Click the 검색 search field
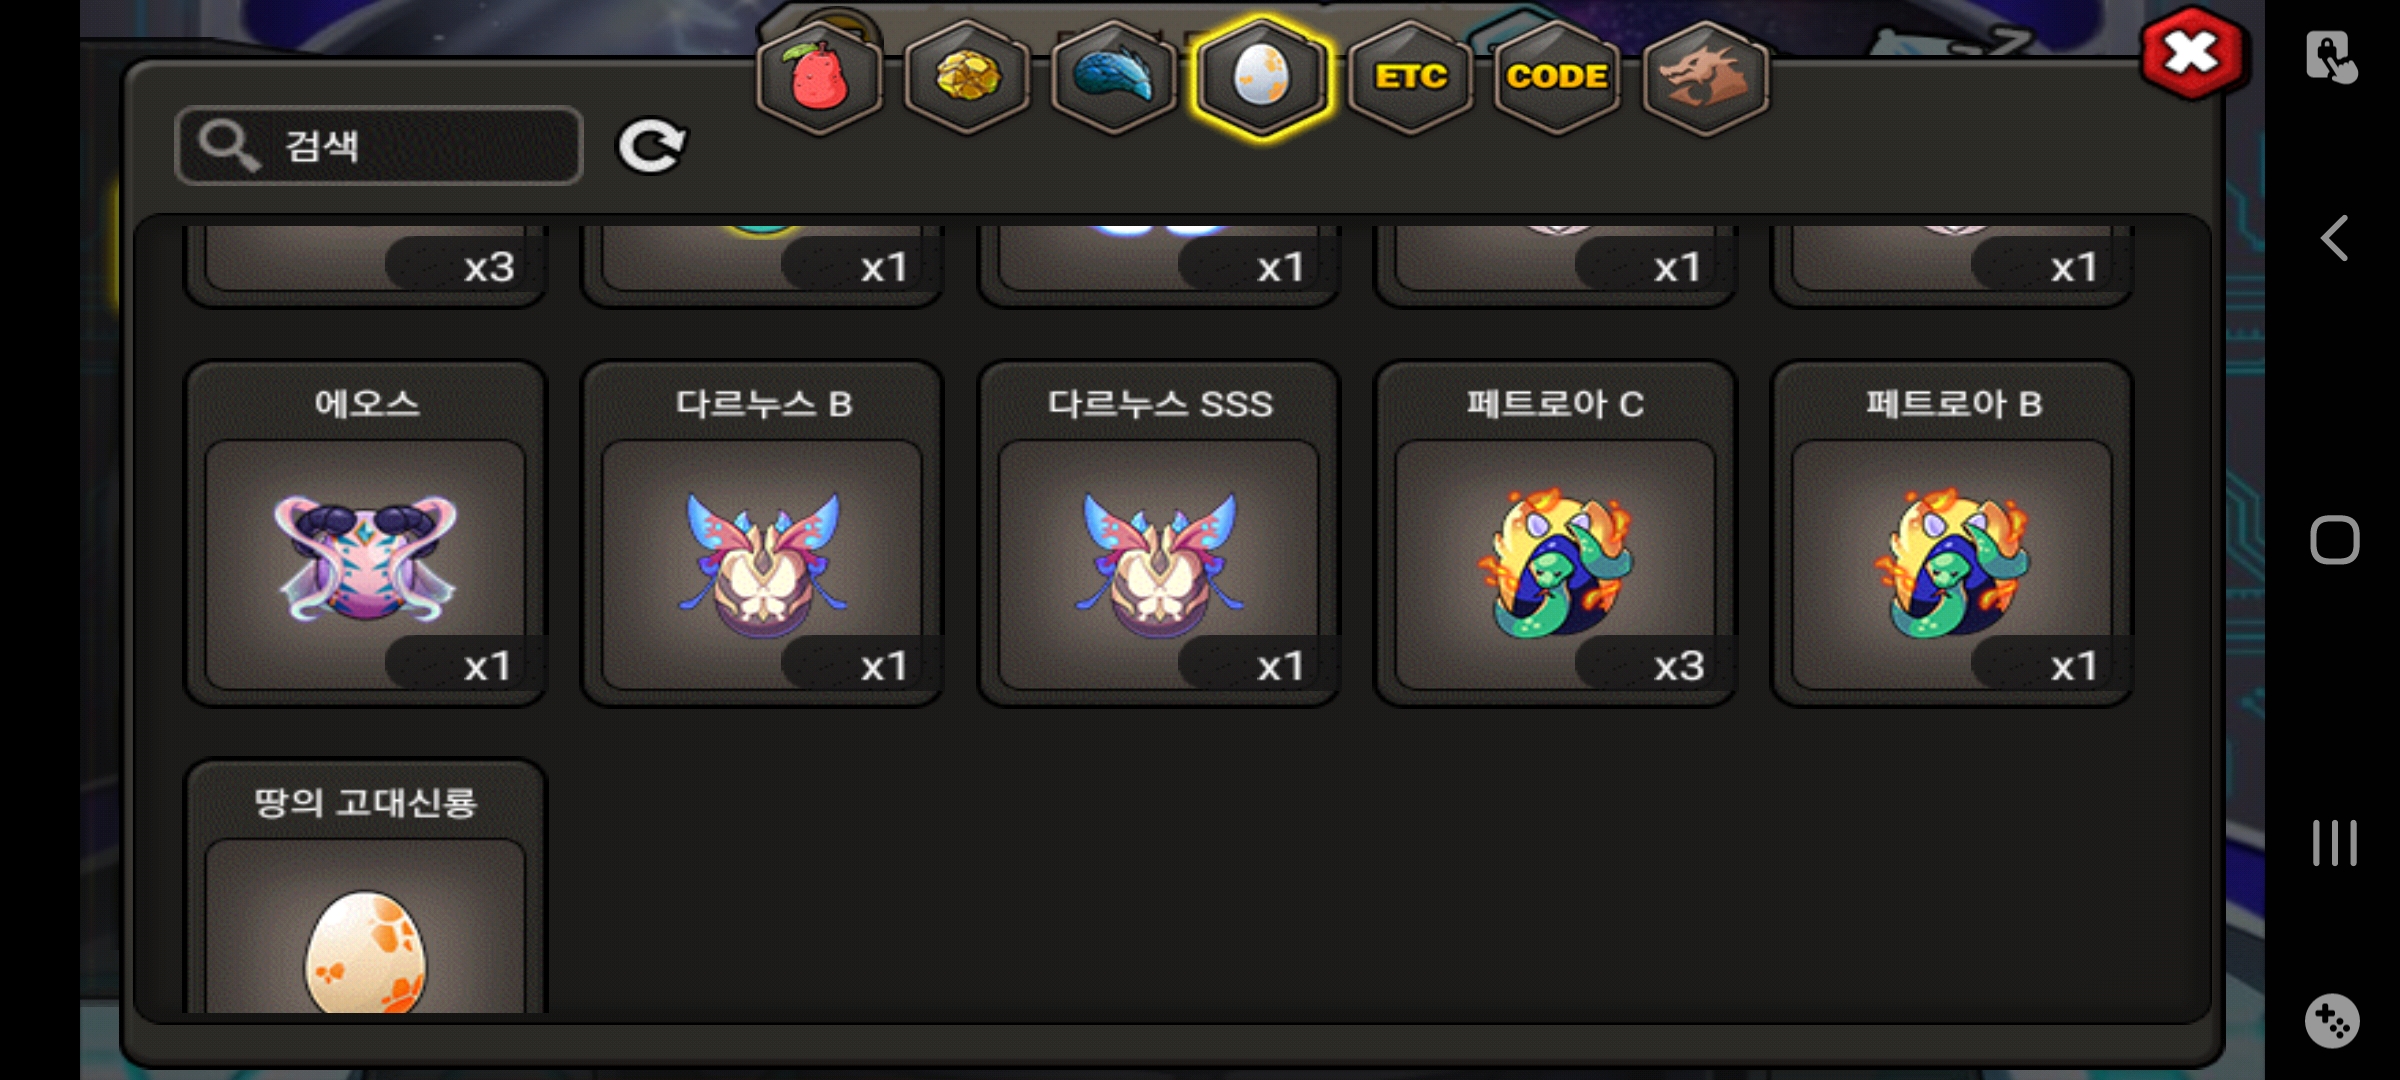 379,146
